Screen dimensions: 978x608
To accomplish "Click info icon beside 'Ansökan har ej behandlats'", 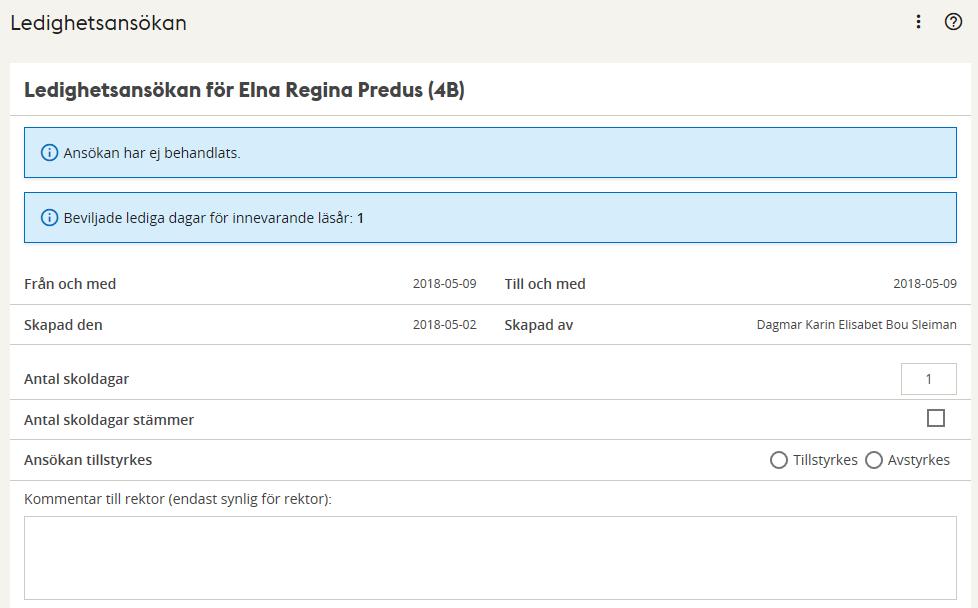I will tap(49, 153).
